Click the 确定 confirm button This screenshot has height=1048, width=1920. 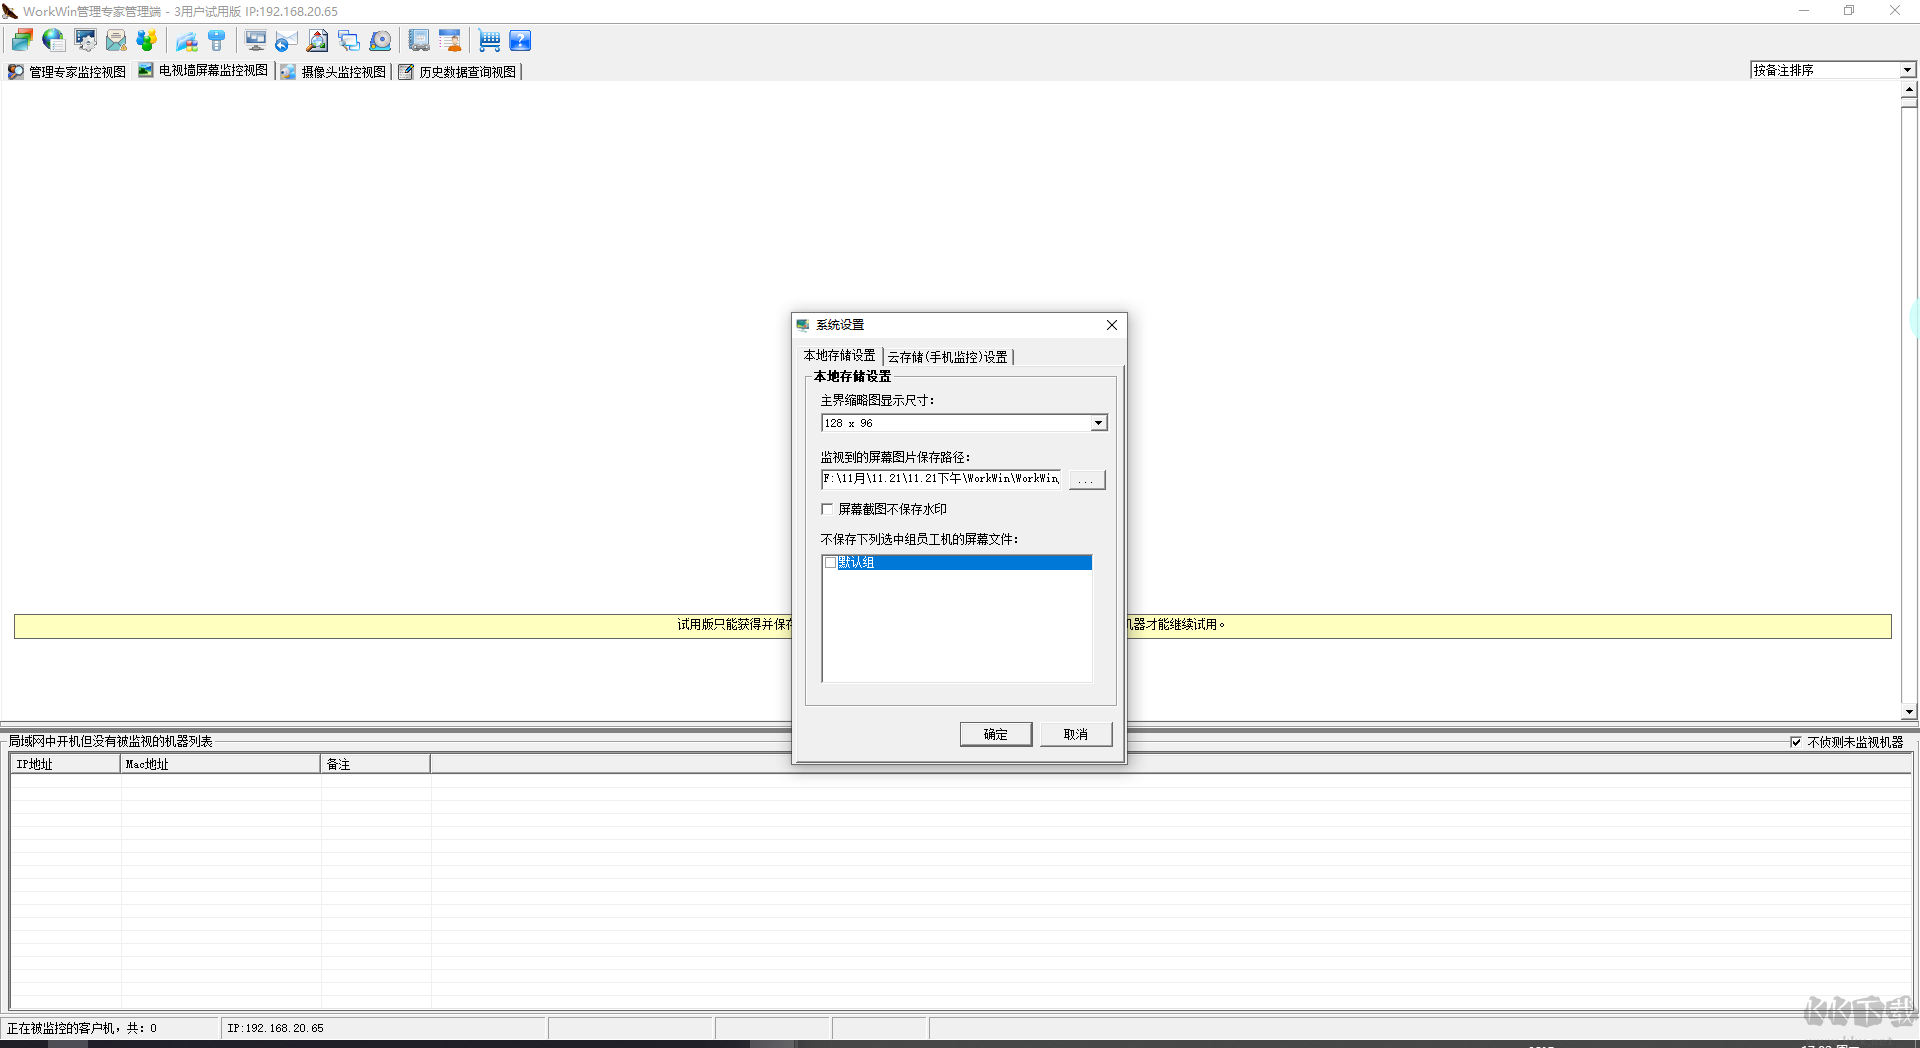pyautogui.click(x=995, y=734)
